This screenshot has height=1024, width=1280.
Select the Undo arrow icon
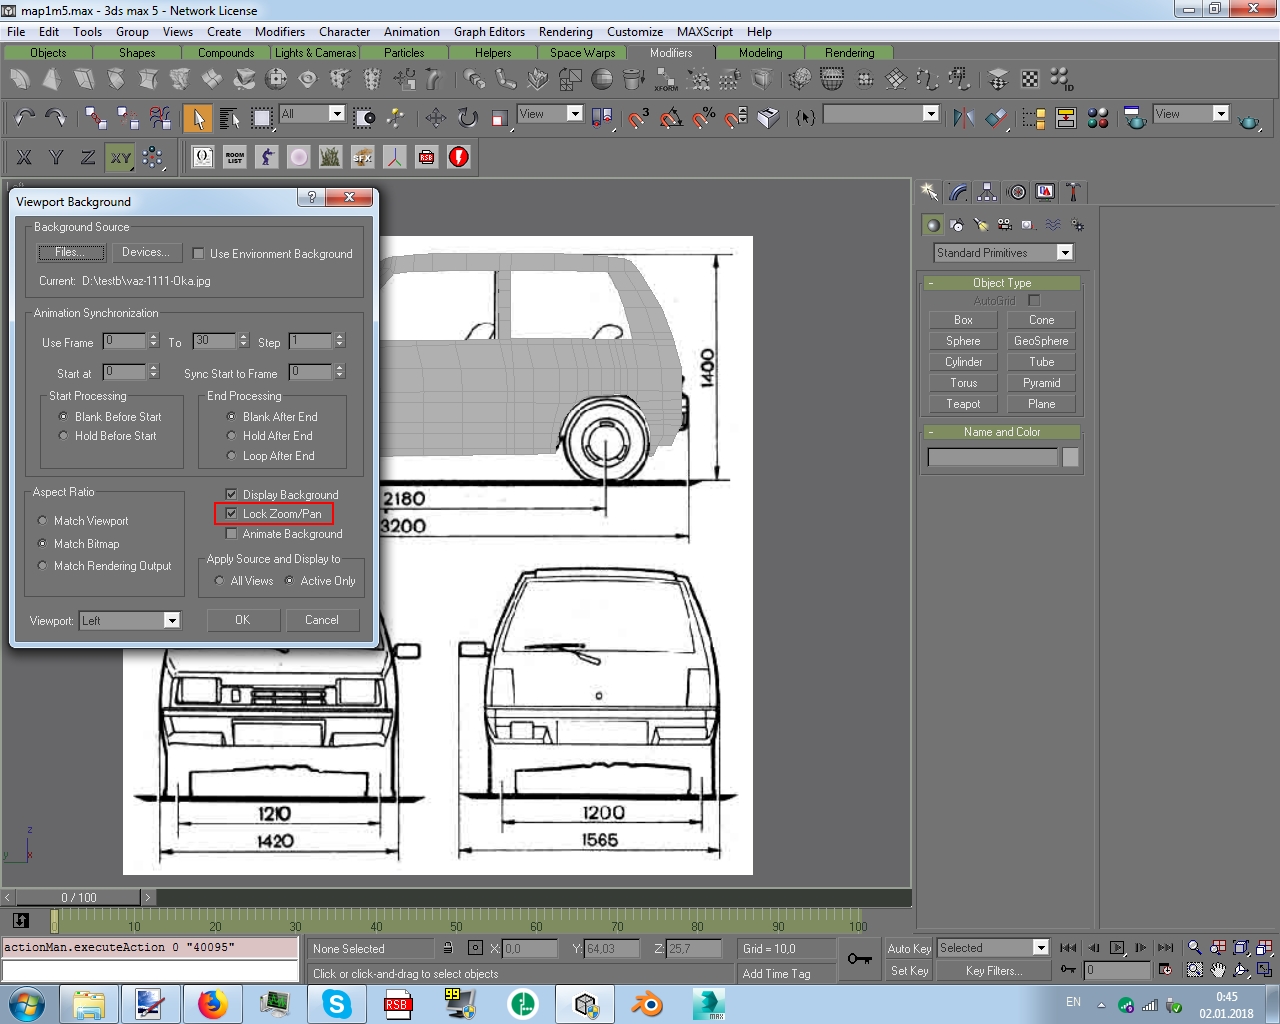24,118
